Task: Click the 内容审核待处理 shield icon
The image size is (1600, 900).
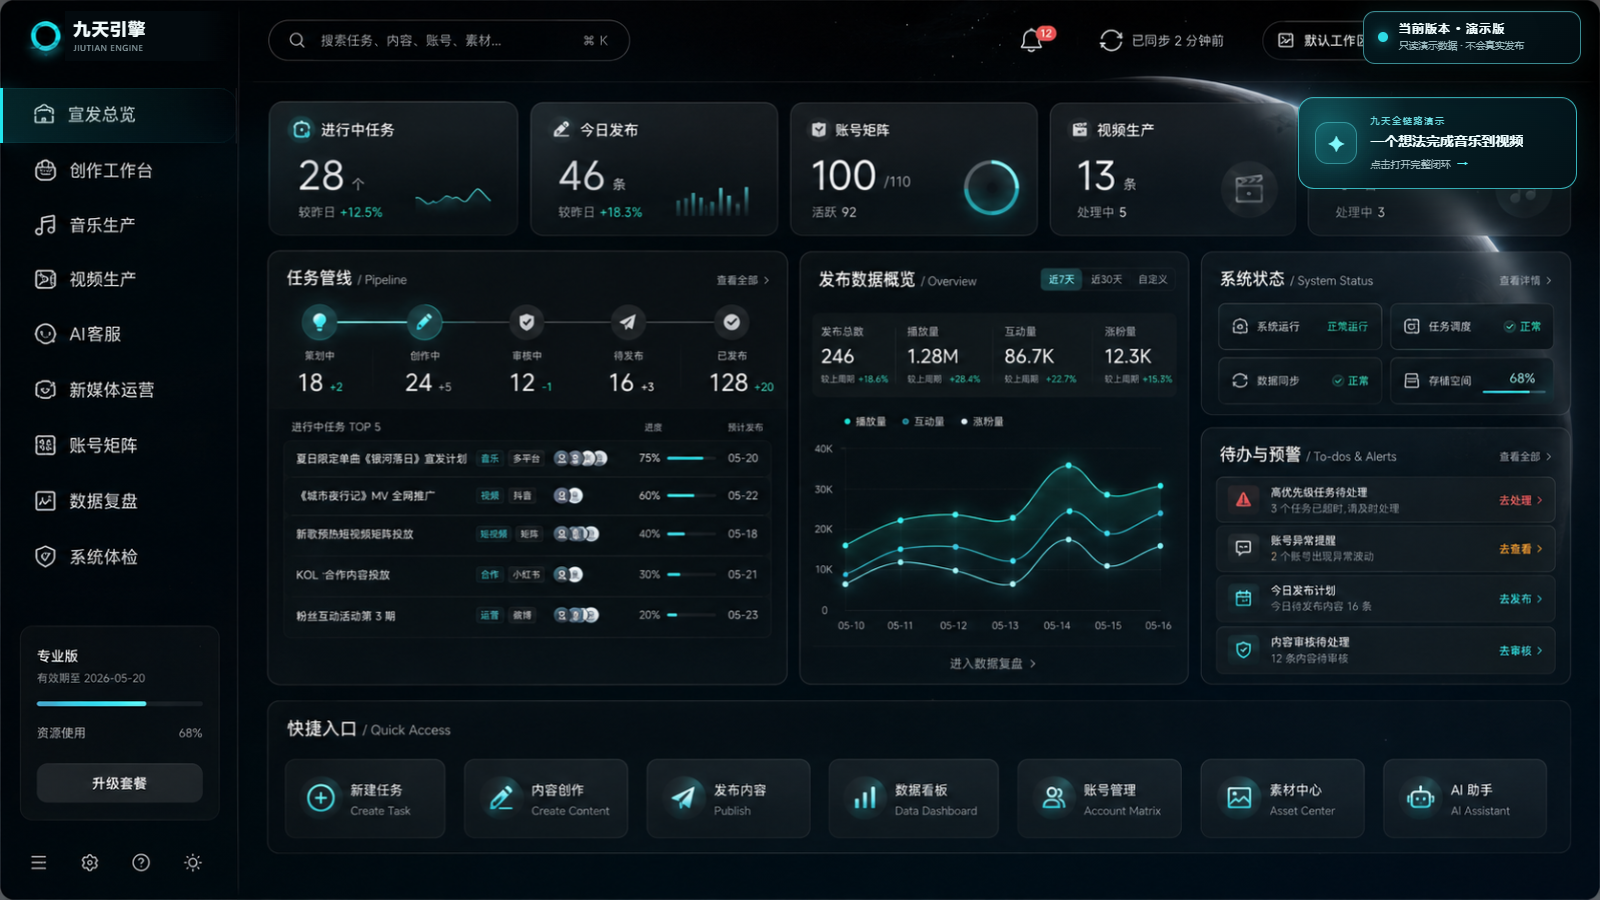Action: (x=1243, y=650)
